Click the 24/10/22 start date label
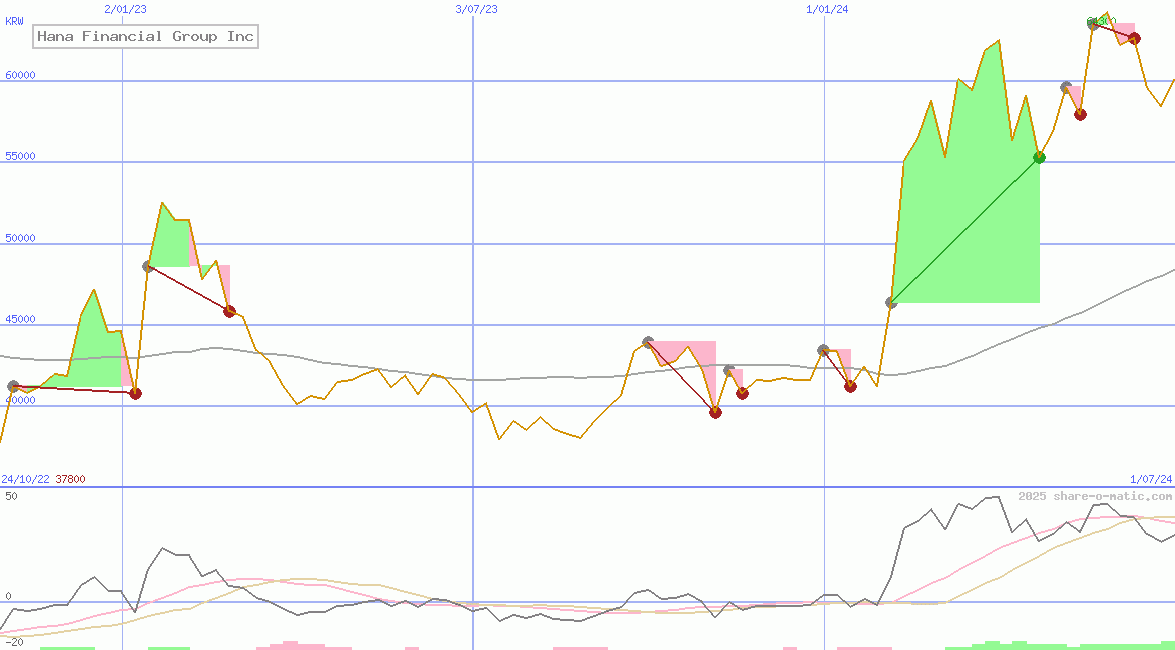 25,479
